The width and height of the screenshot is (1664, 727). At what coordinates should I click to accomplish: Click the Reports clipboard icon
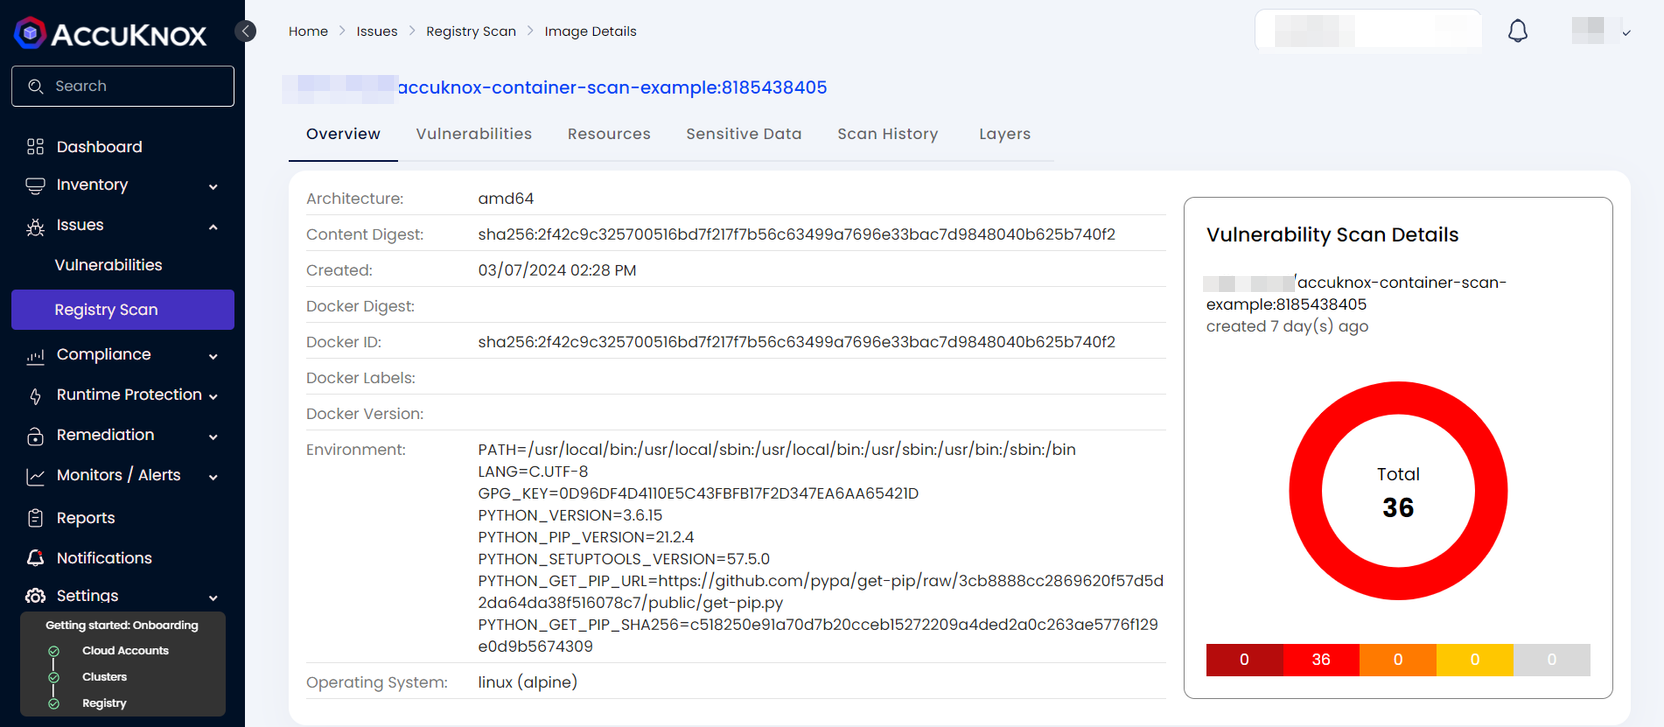click(x=35, y=518)
